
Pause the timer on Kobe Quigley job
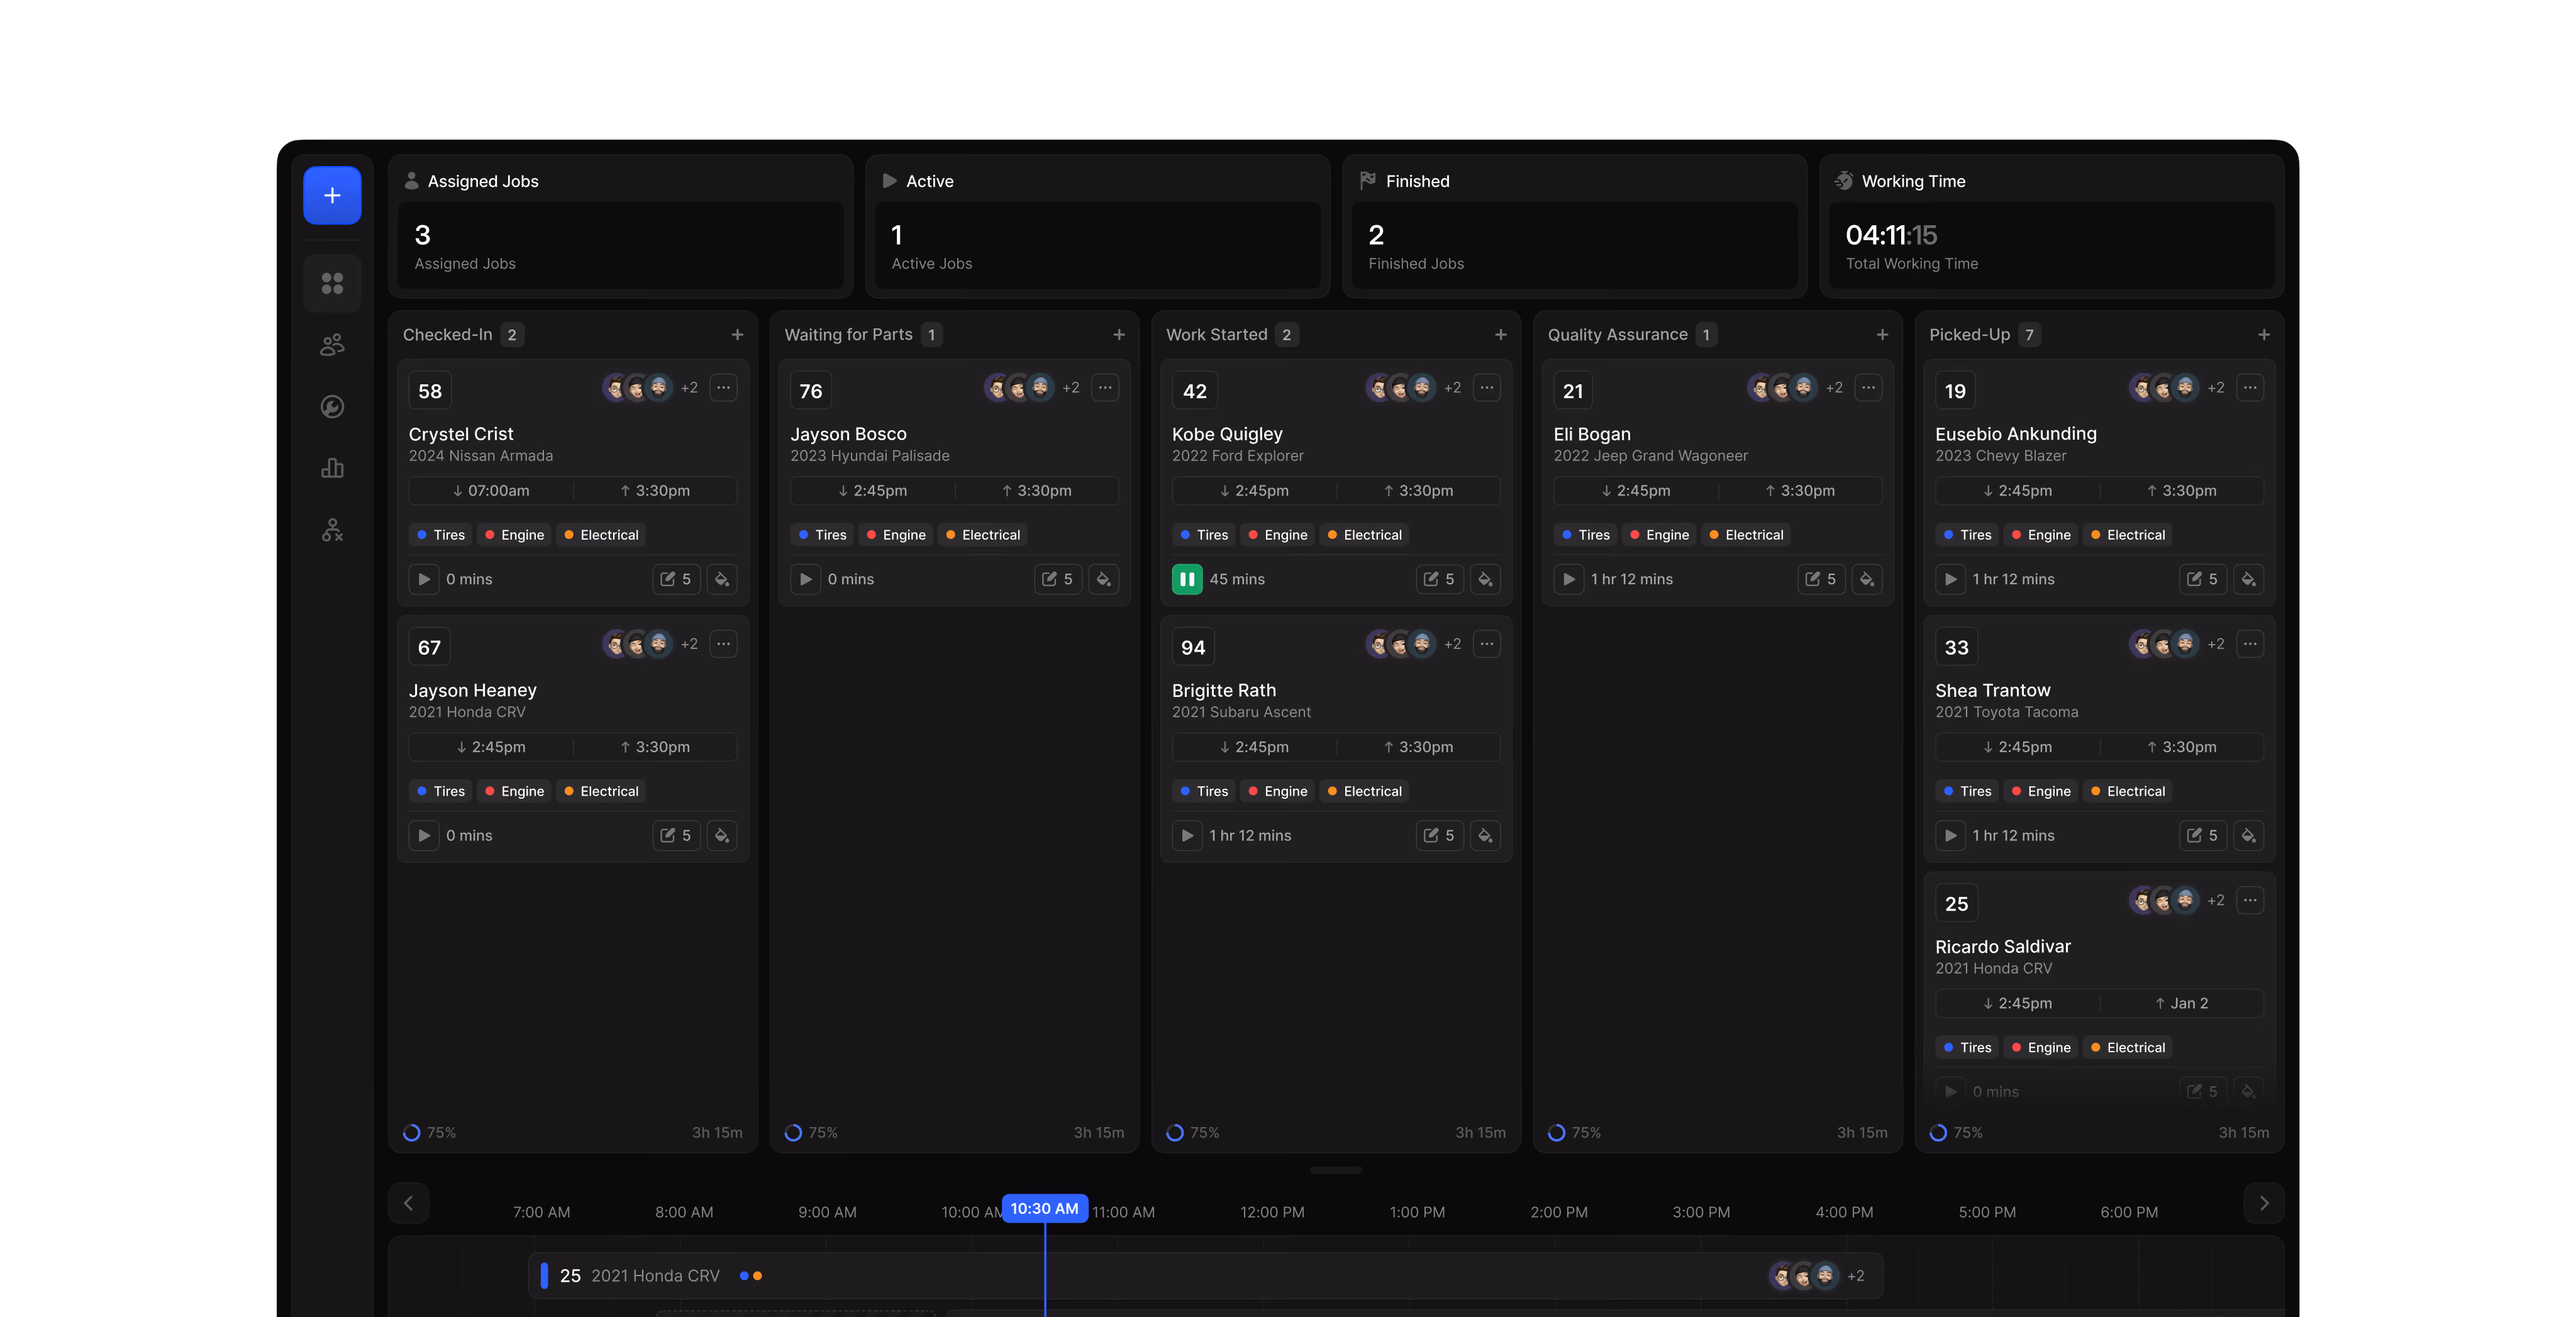[x=1187, y=579]
